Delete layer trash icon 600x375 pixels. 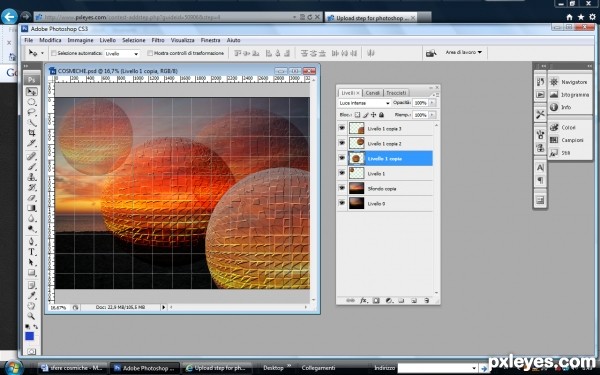(x=426, y=301)
